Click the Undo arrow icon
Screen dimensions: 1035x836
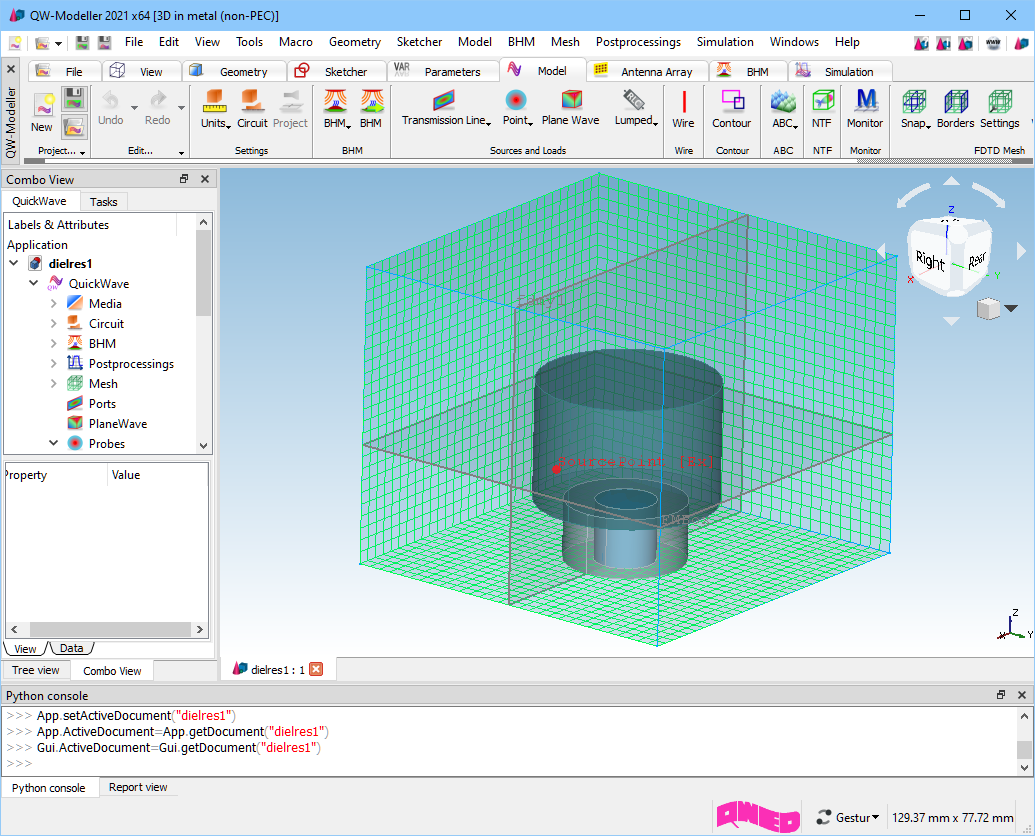pos(110,100)
